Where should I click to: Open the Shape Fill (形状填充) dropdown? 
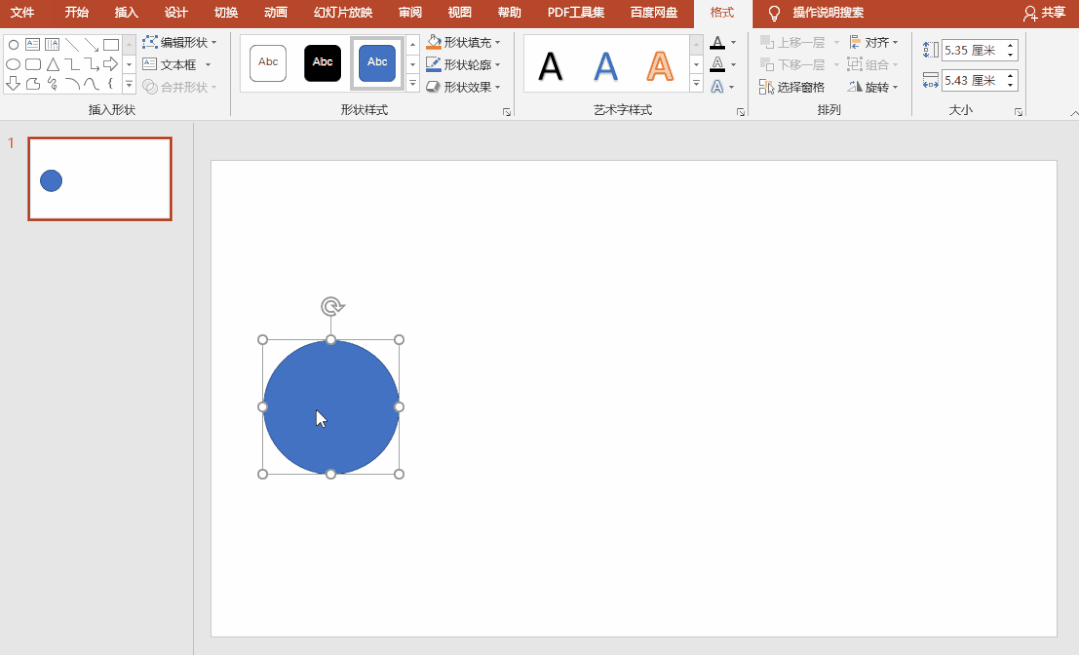465,43
